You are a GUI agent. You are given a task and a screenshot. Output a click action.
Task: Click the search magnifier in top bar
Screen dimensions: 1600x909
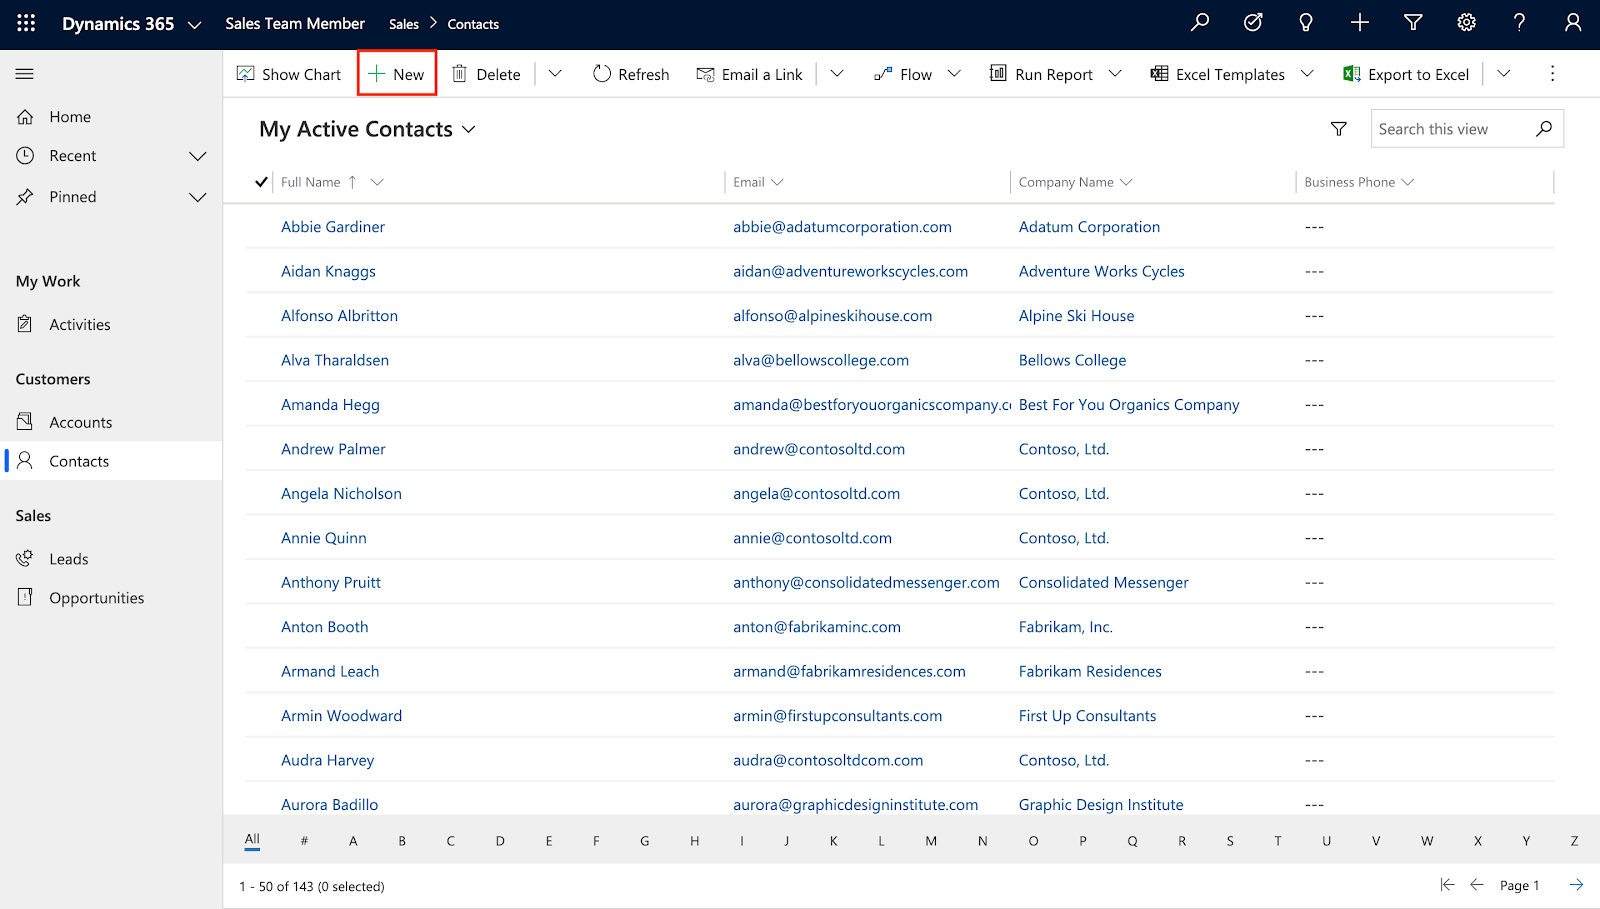point(1200,22)
